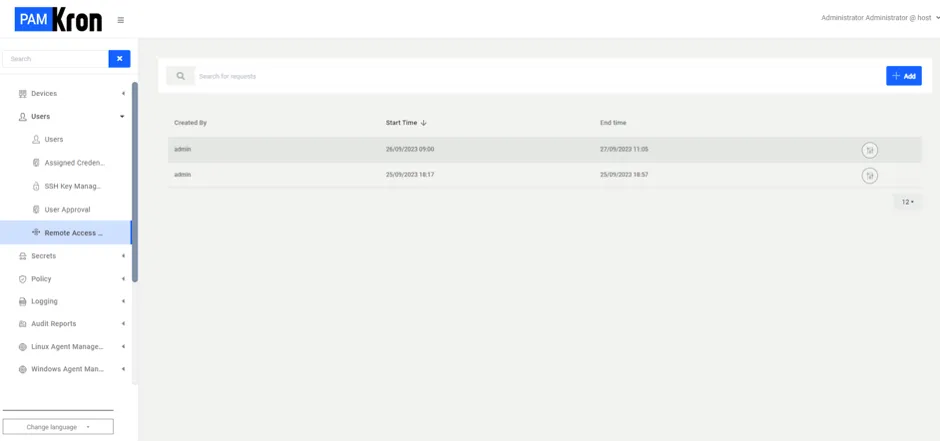Open the Windows Agent Management label
Screen dimensions: 940x442
coord(68,369)
